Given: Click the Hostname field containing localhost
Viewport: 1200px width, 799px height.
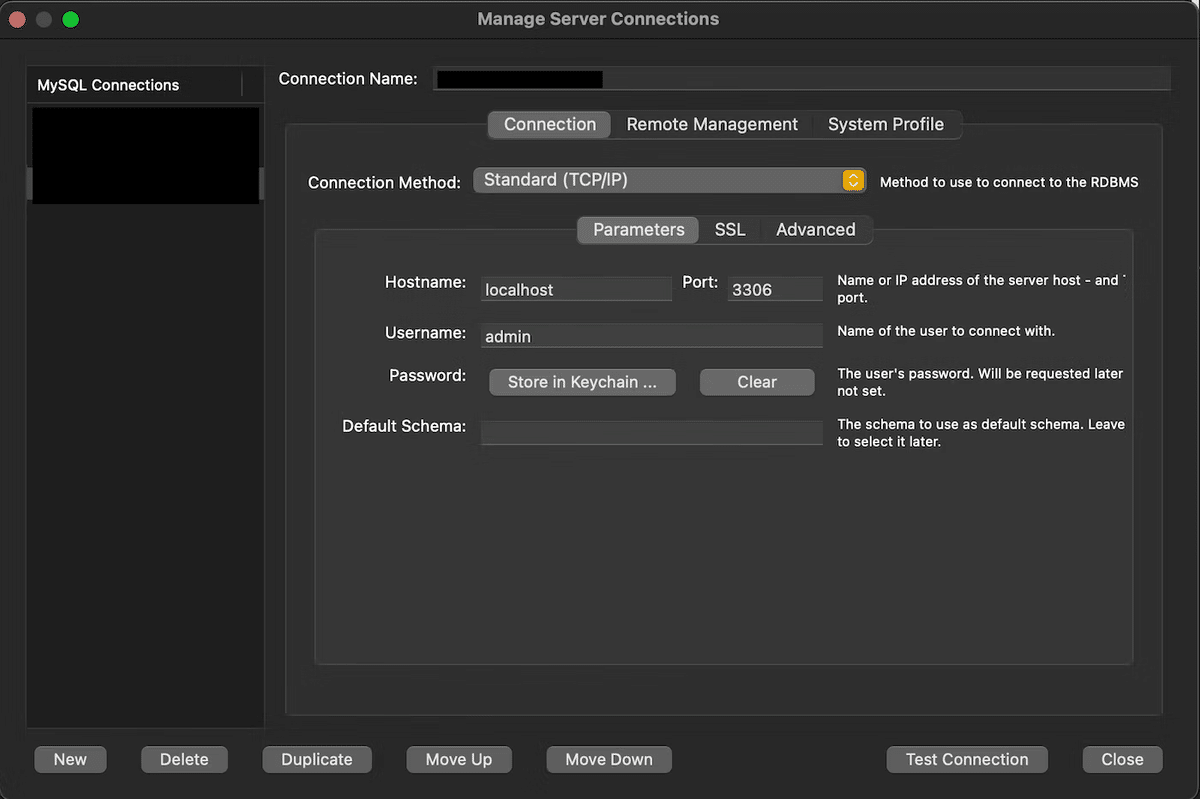Looking at the screenshot, I should [x=576, y=289].
